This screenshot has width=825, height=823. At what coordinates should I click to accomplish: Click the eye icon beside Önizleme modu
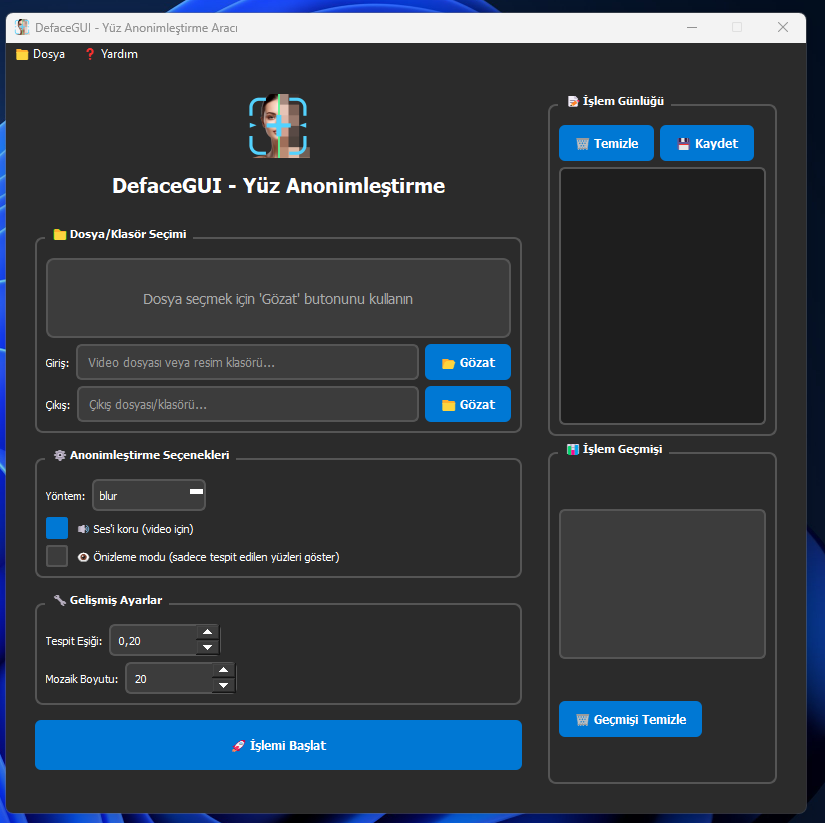pos(84,557)
